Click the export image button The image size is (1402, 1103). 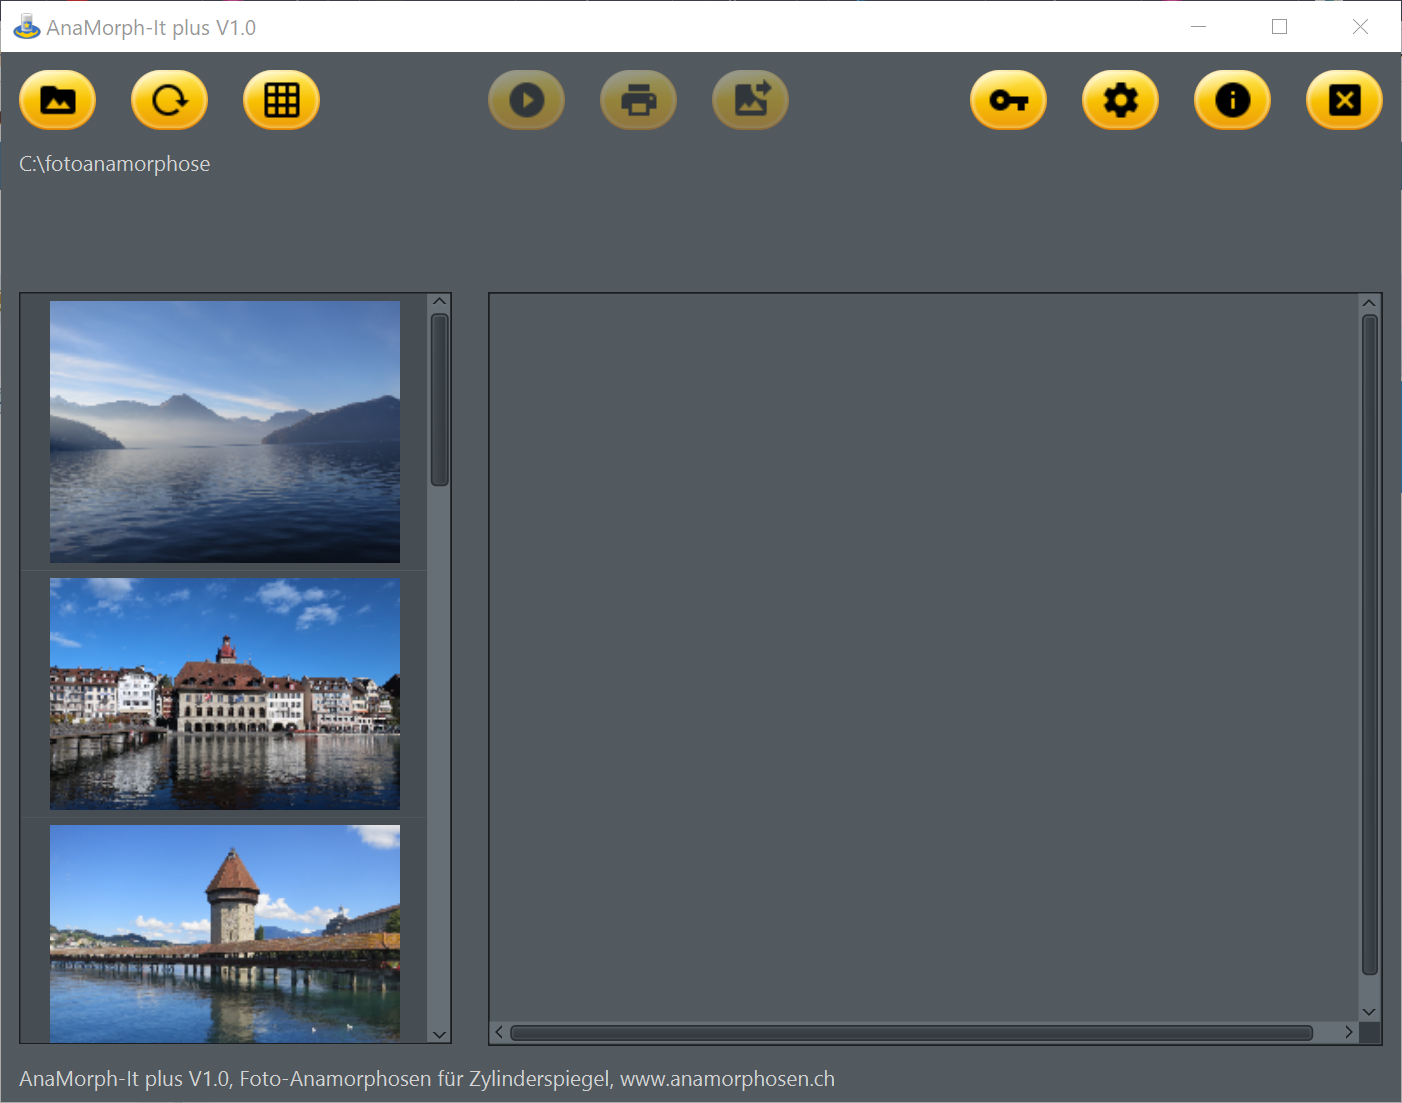pos(750,100)
